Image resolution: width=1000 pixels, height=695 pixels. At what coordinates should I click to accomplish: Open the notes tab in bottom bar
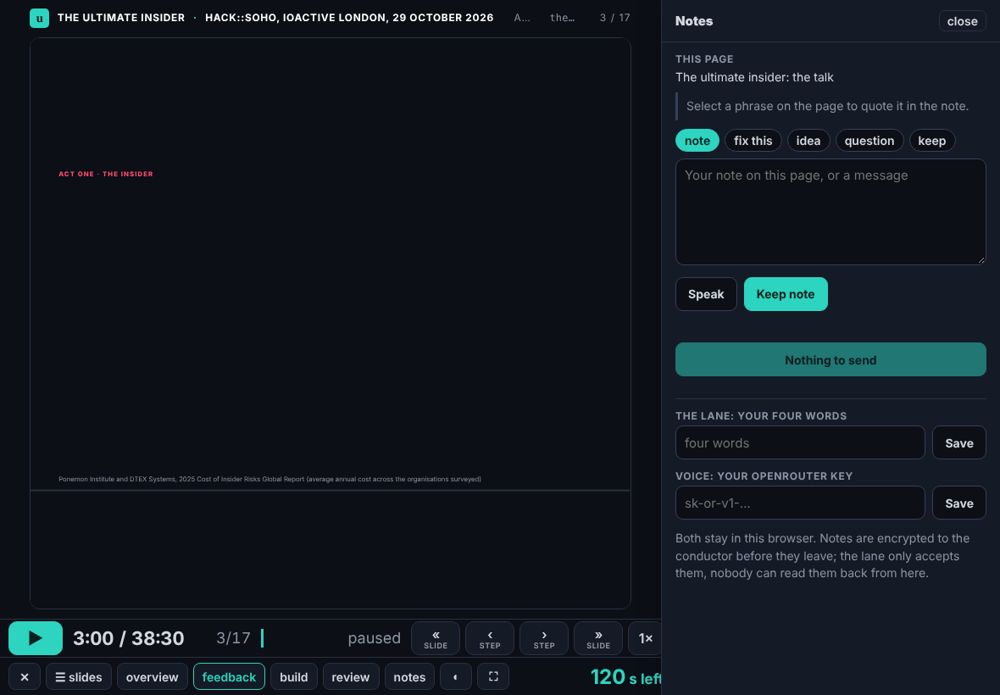[409, 677]
